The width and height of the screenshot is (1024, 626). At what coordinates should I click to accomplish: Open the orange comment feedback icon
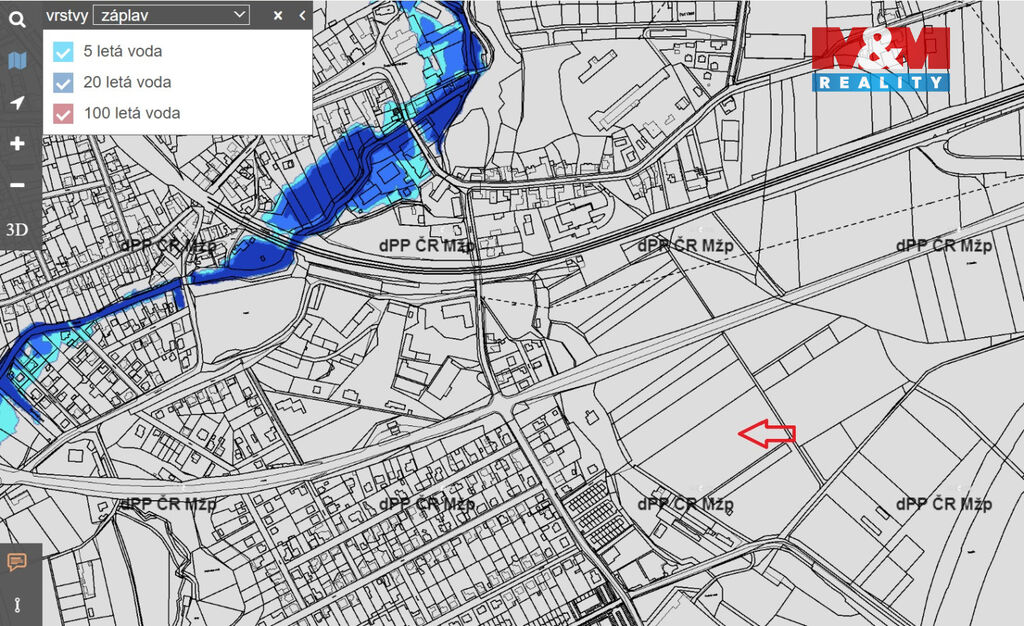(x=16, y=561)
